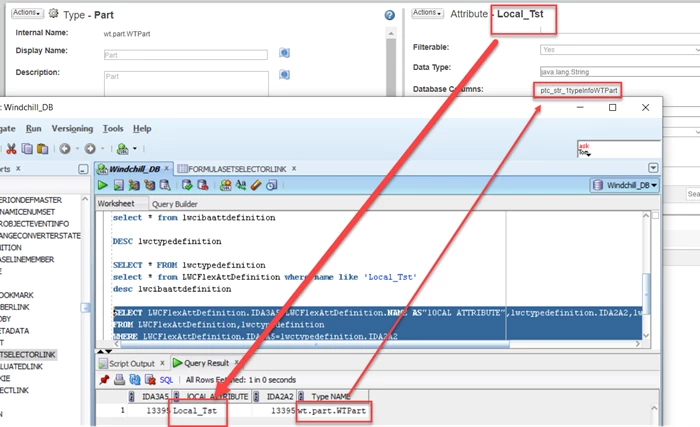Screen dimensions: 700x427
Task: Click the Type NAME column header
Action: coord(331,397)
